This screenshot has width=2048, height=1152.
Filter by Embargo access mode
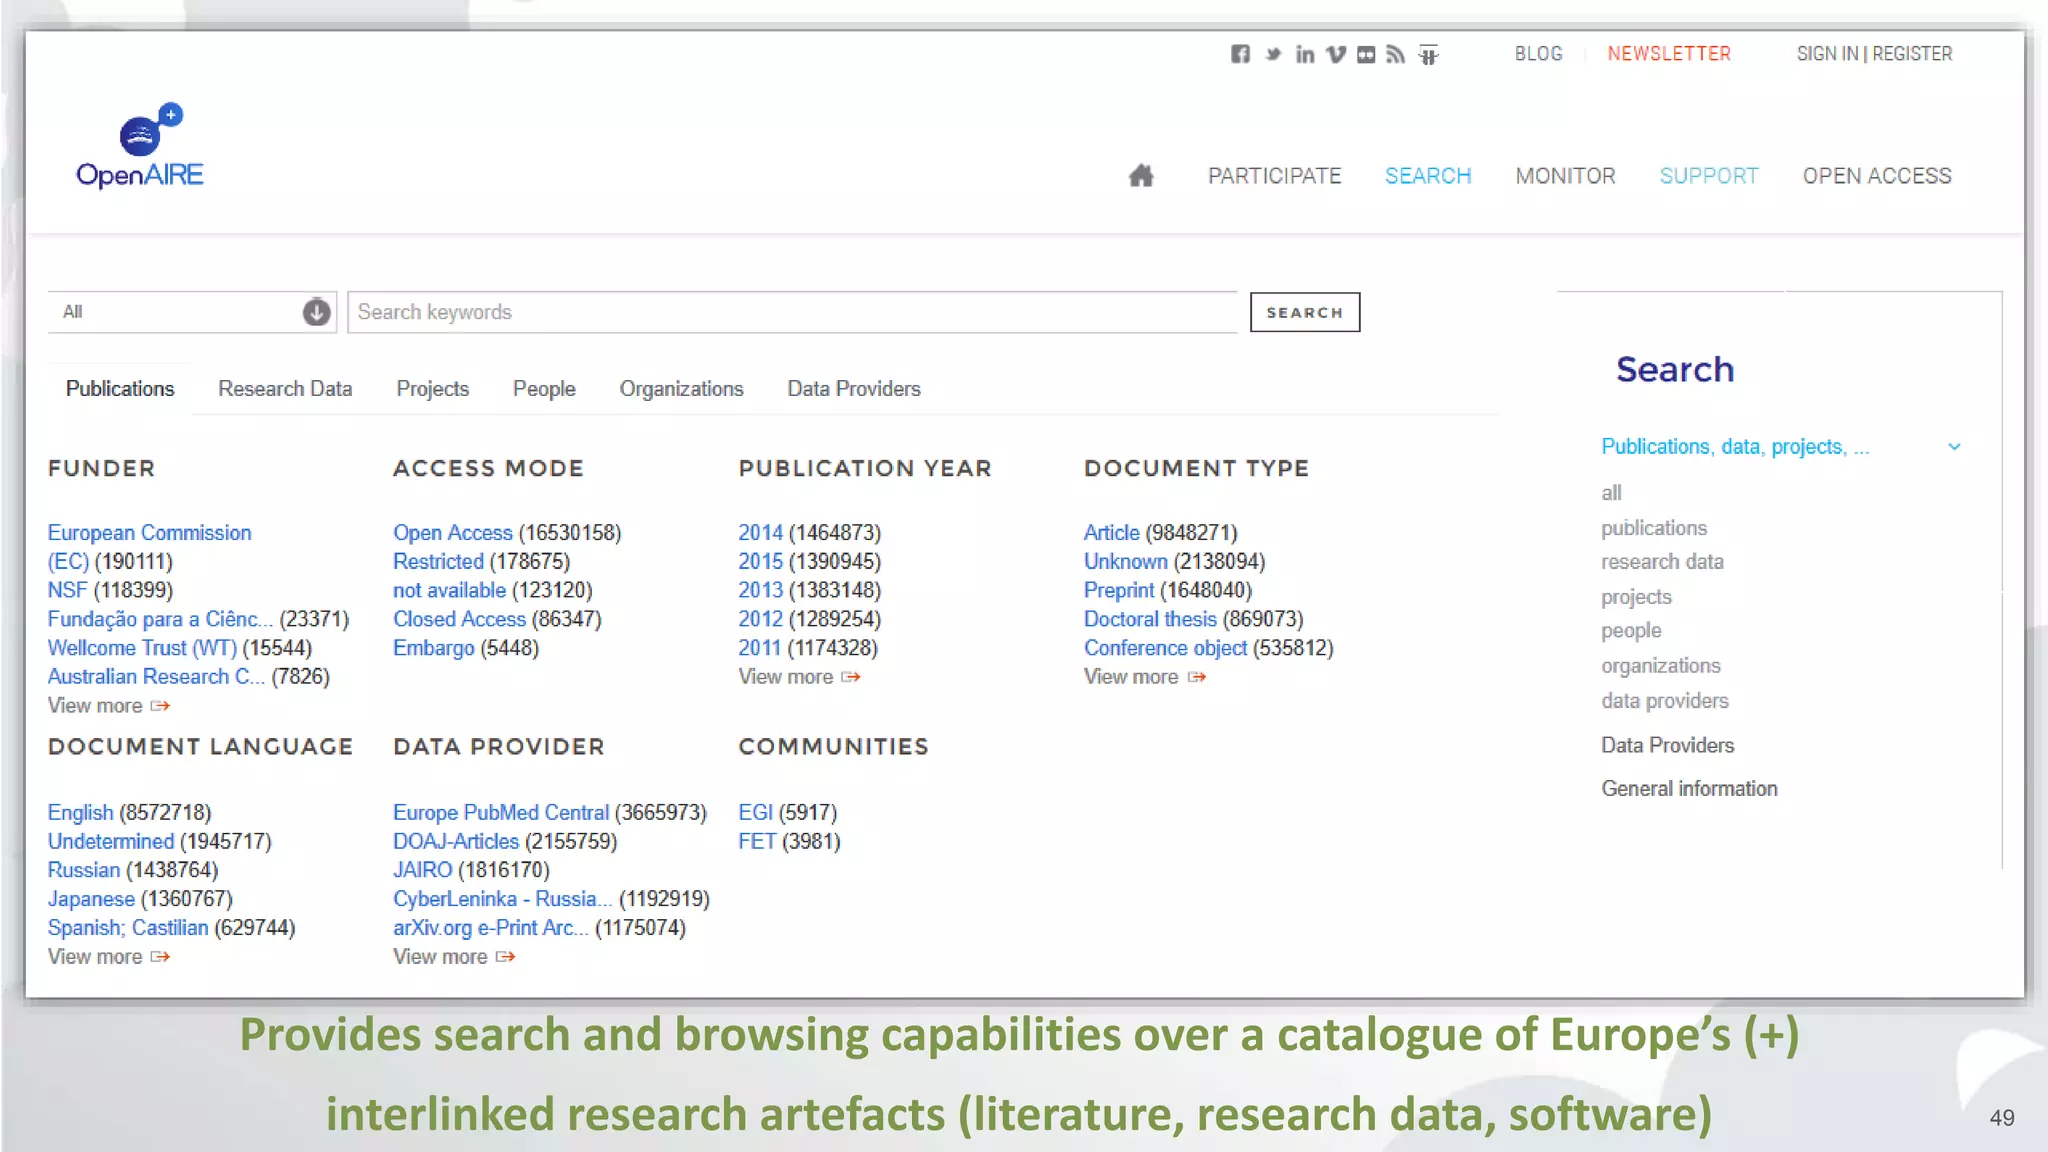pos(434,649)
